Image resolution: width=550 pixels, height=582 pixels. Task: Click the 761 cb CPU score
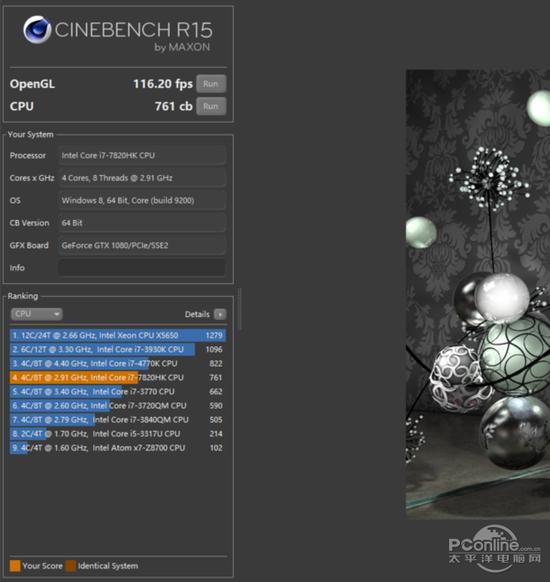173,107
